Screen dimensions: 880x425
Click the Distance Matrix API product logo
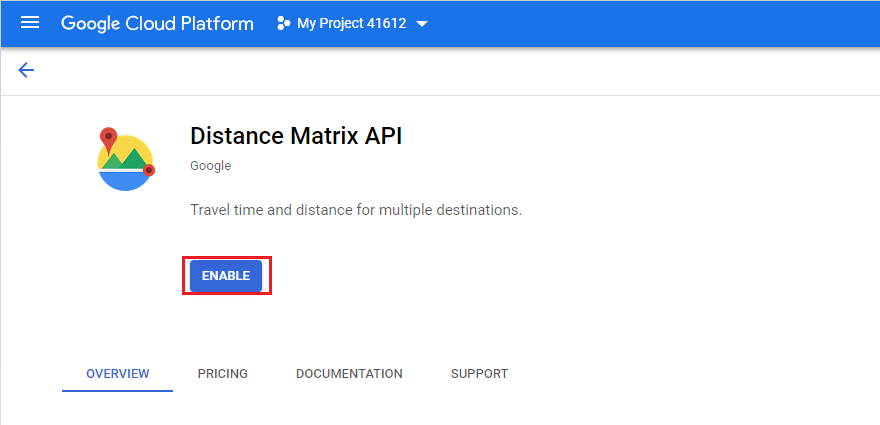[x=126, y=159]
